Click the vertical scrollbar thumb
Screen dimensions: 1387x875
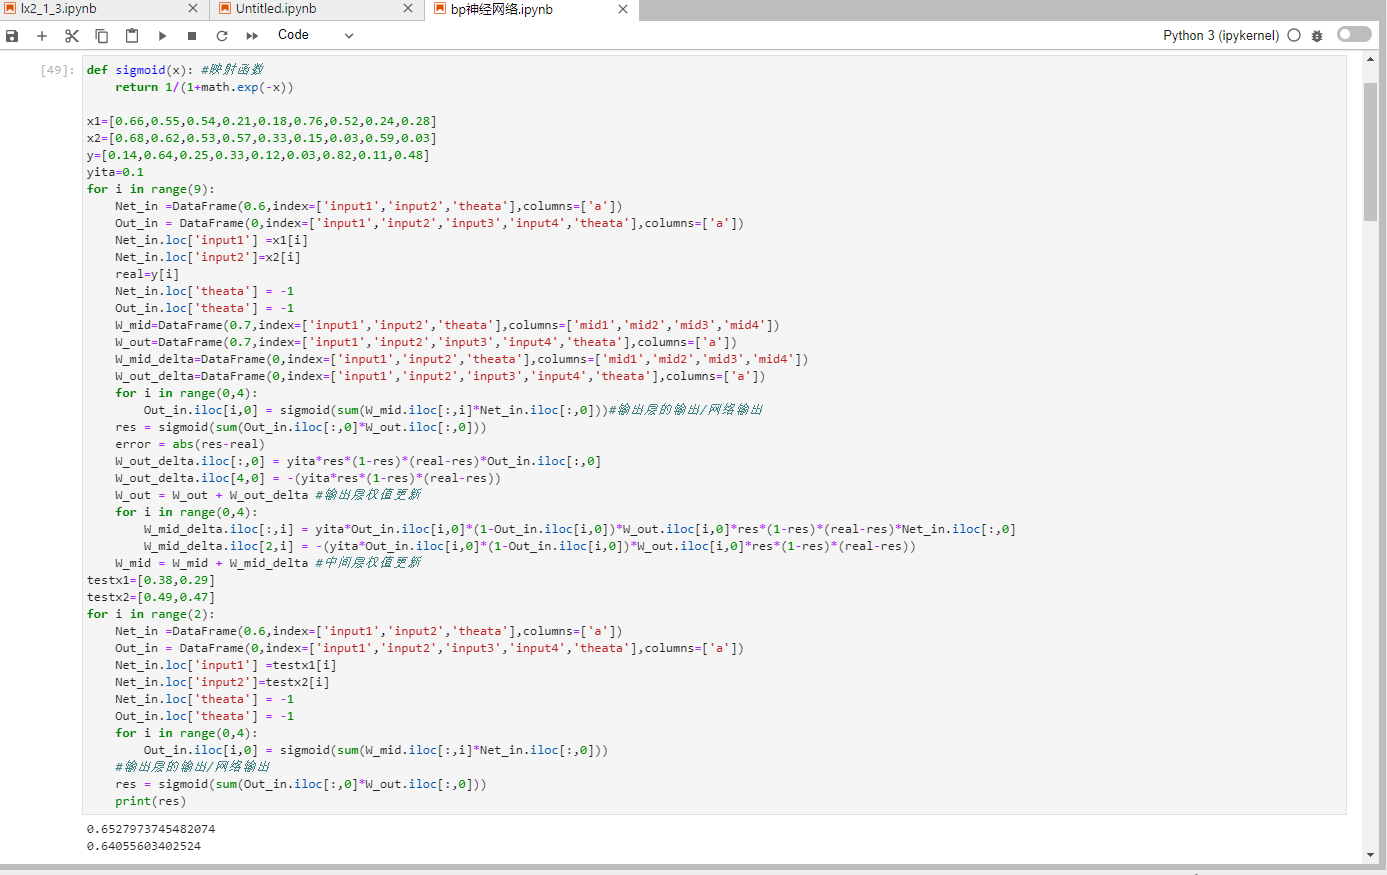[x=1370, y=152]
